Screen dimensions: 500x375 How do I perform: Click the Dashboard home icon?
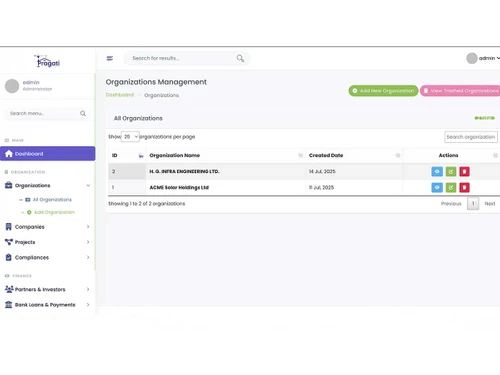(x=9, y=154)
